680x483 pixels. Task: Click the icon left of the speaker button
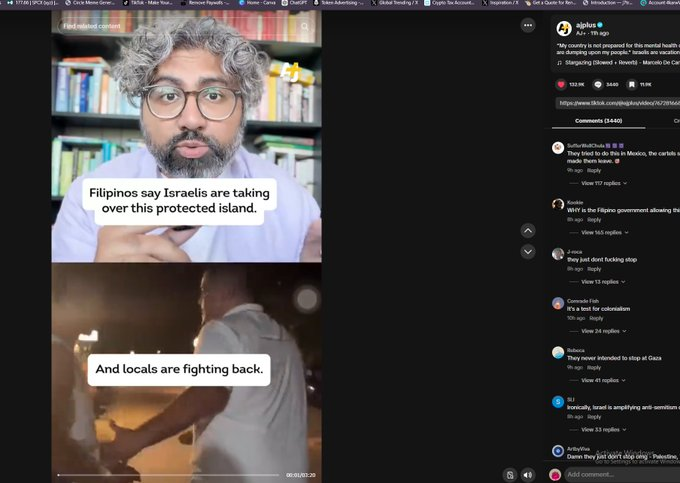pyautogui.click(x=510, y=475)
